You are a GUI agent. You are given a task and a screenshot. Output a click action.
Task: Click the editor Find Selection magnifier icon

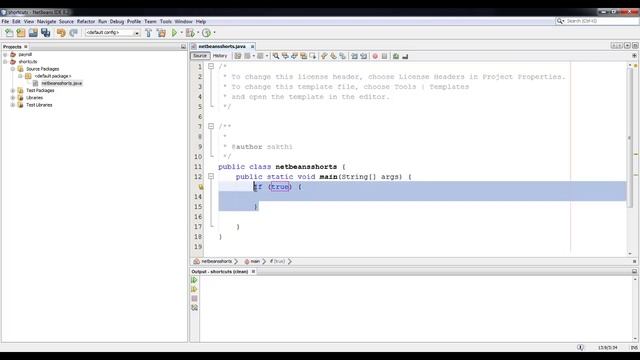pos(276,56)
